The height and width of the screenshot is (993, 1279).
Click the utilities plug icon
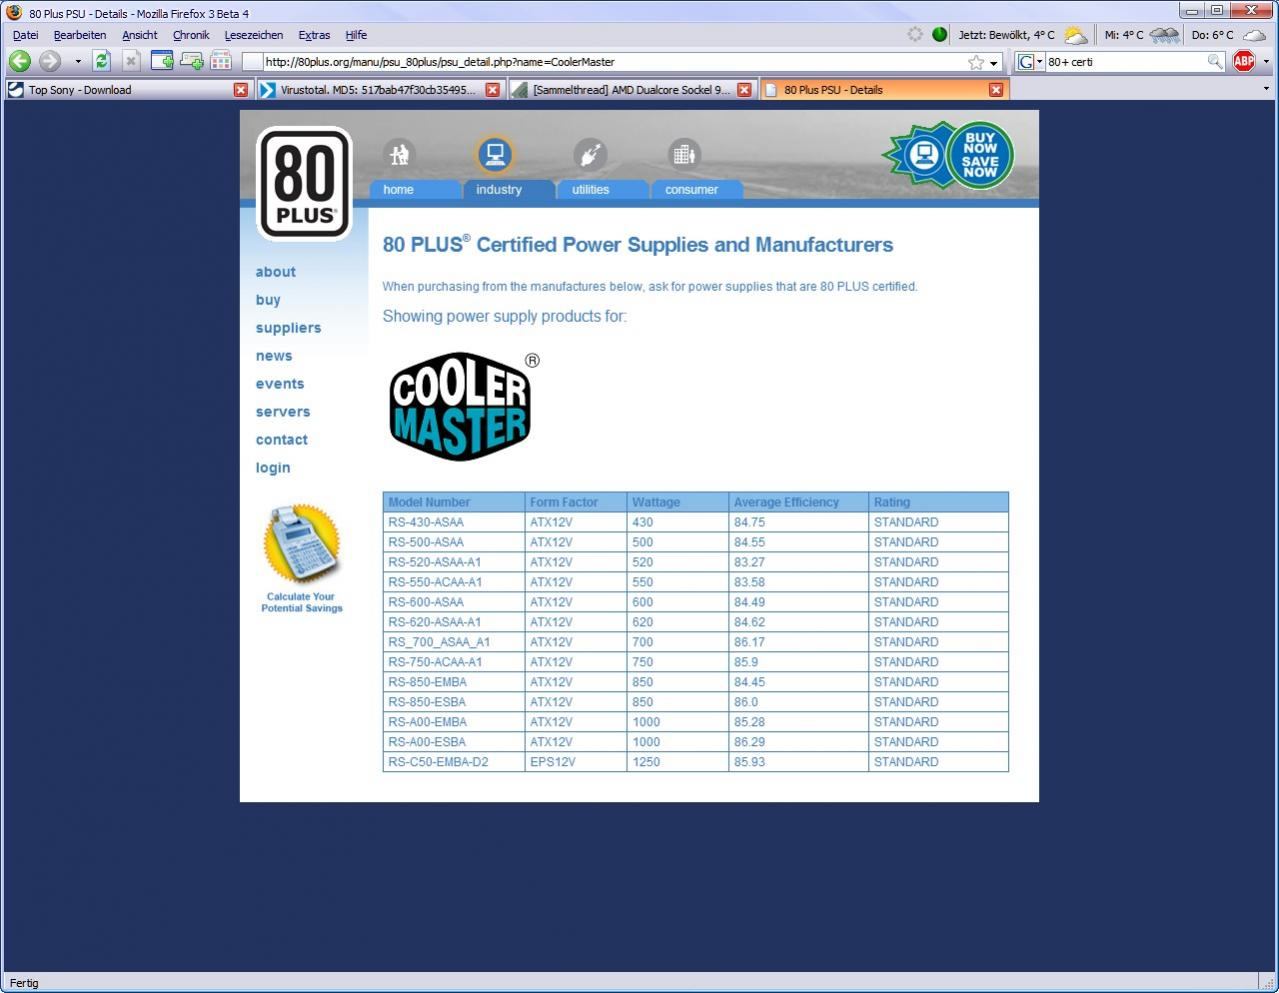tap(590, 155)
